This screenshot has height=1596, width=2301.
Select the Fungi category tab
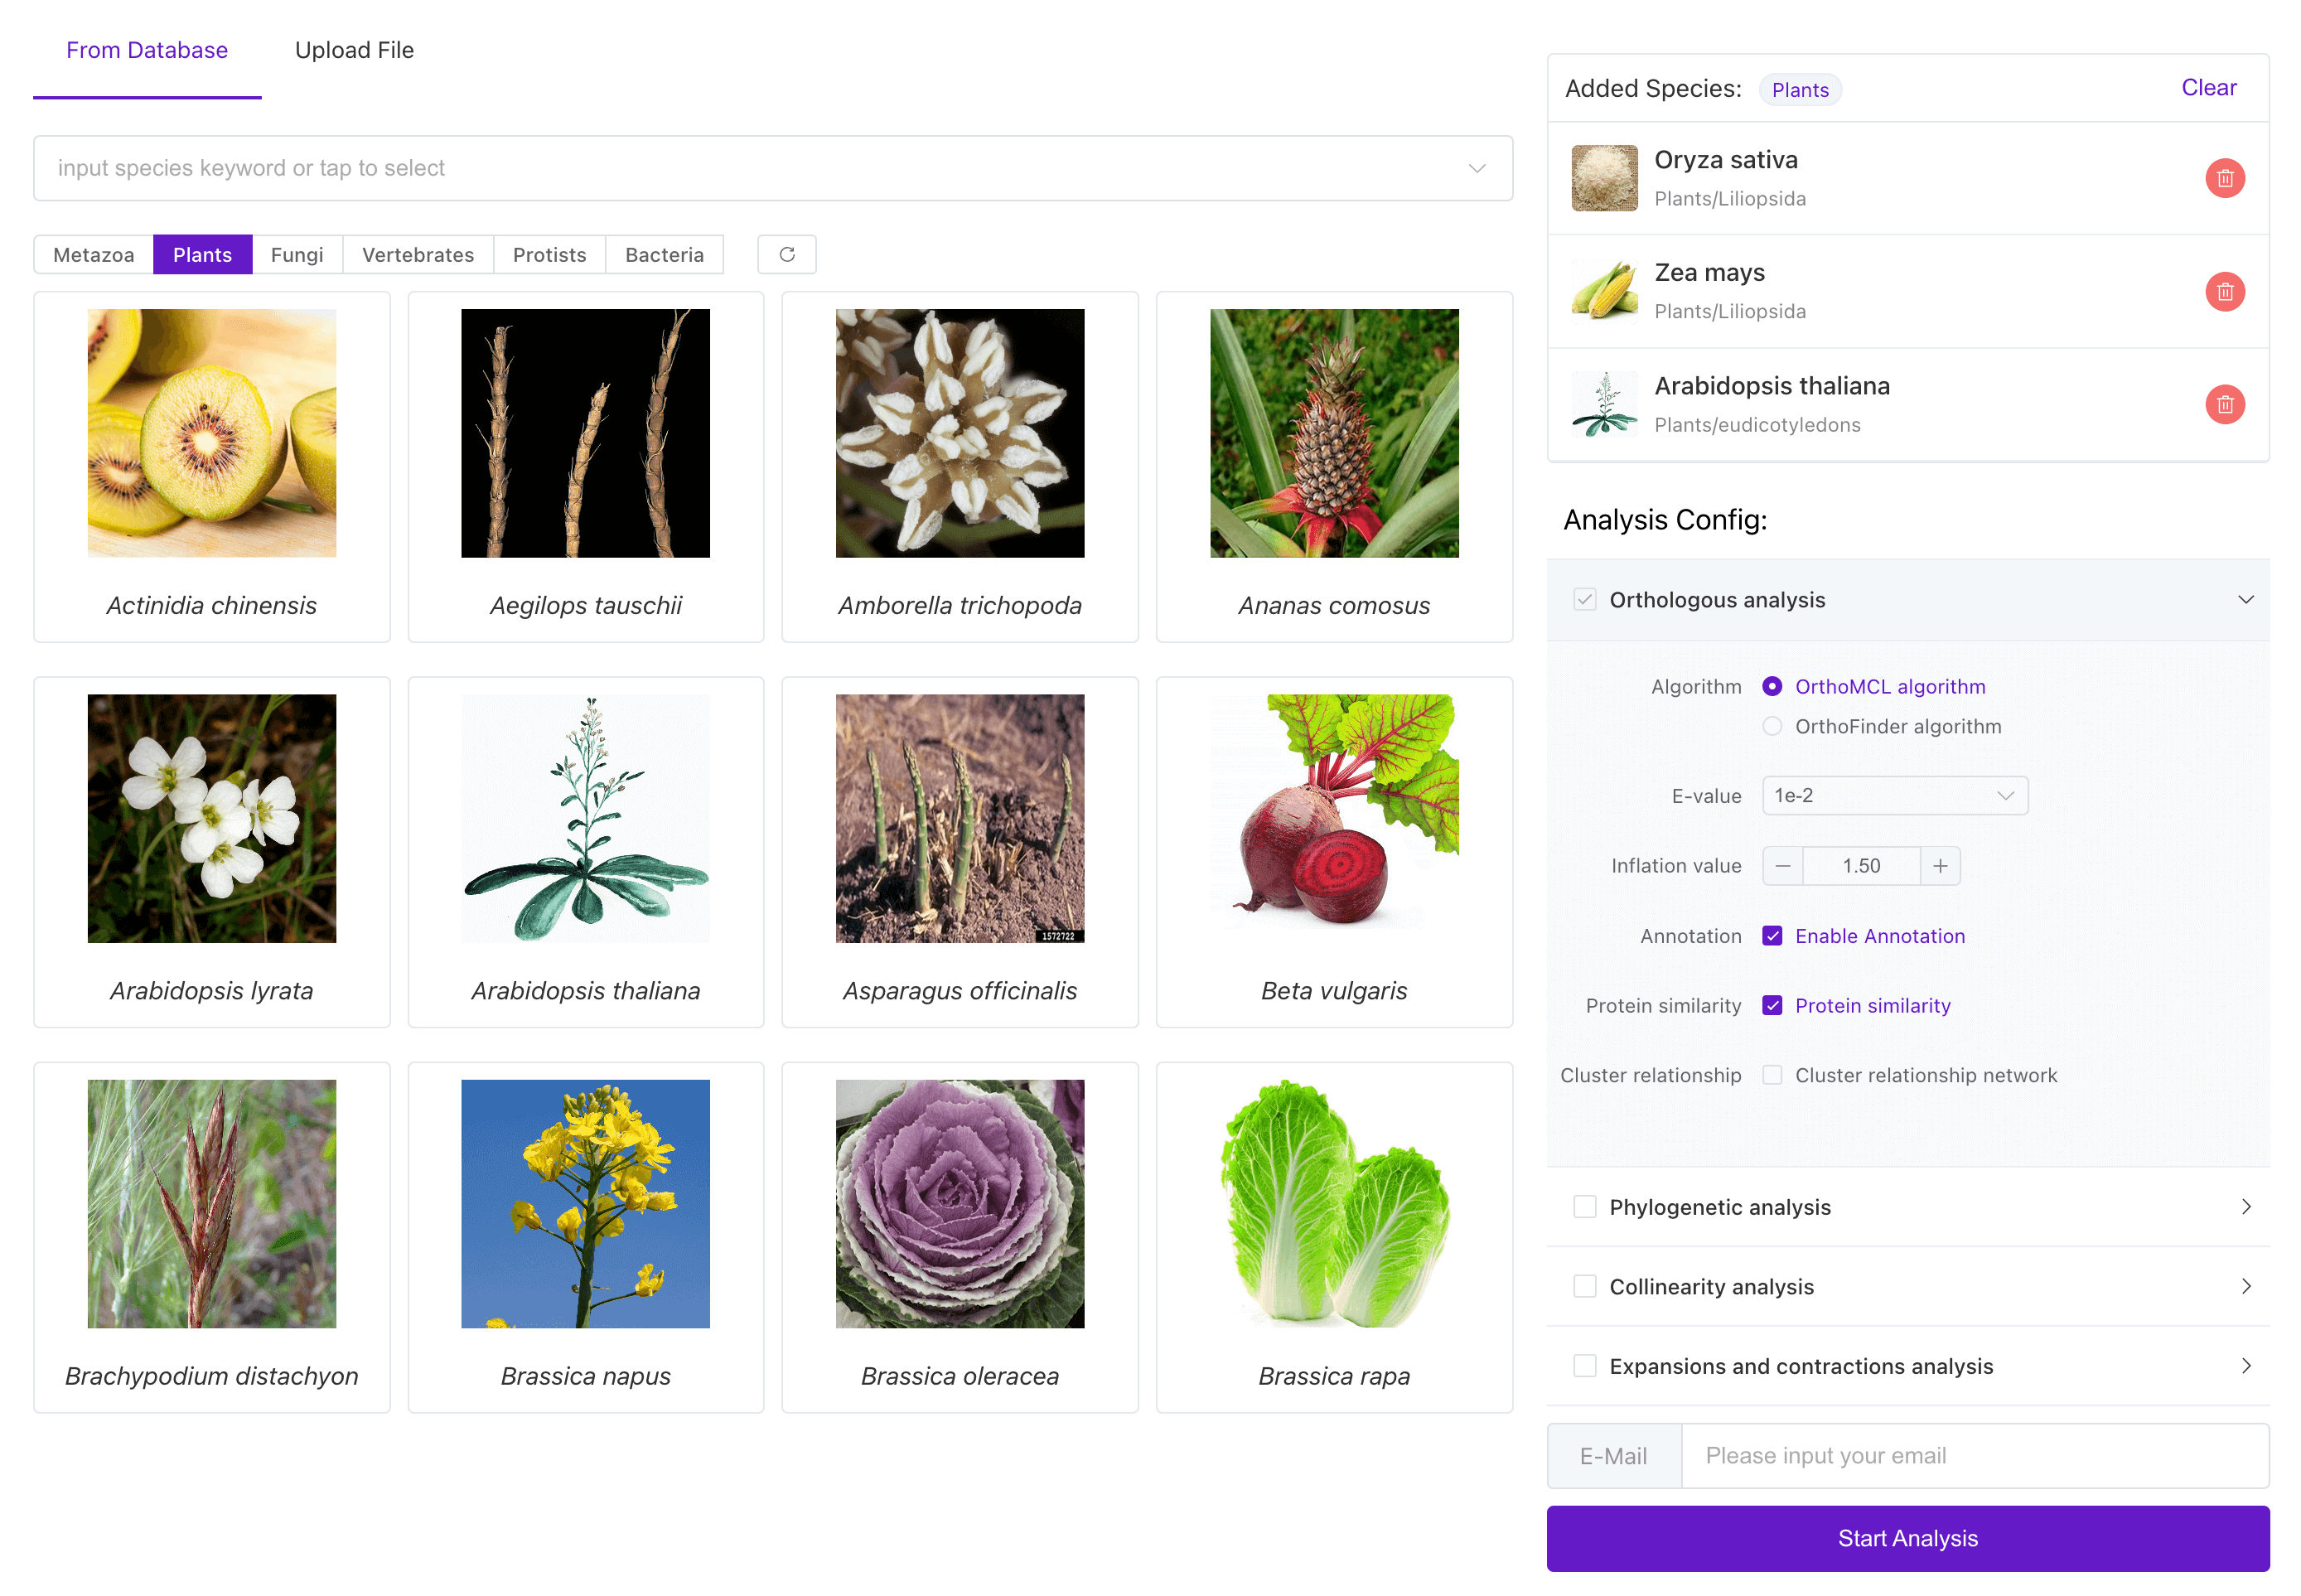click(297, 255)
